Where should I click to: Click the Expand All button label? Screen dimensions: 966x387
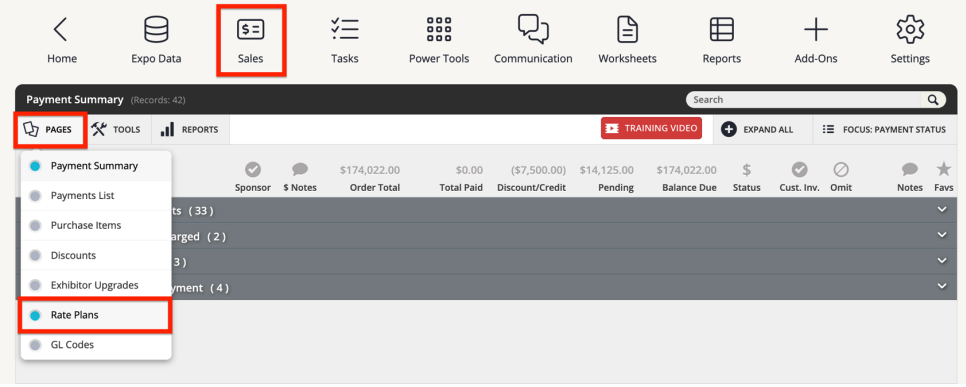pyautogui.click(x=768, y=130)
